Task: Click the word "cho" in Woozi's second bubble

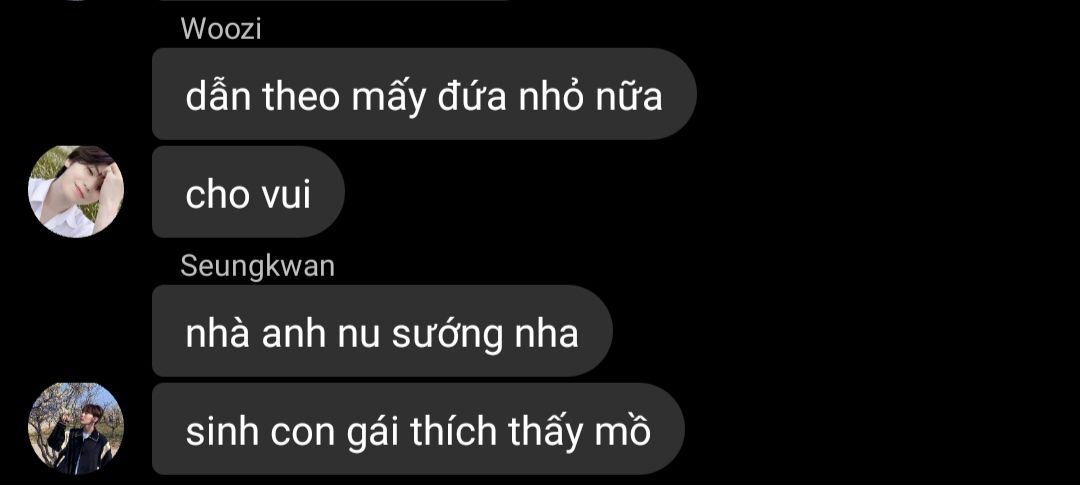Action: point(217,195)
